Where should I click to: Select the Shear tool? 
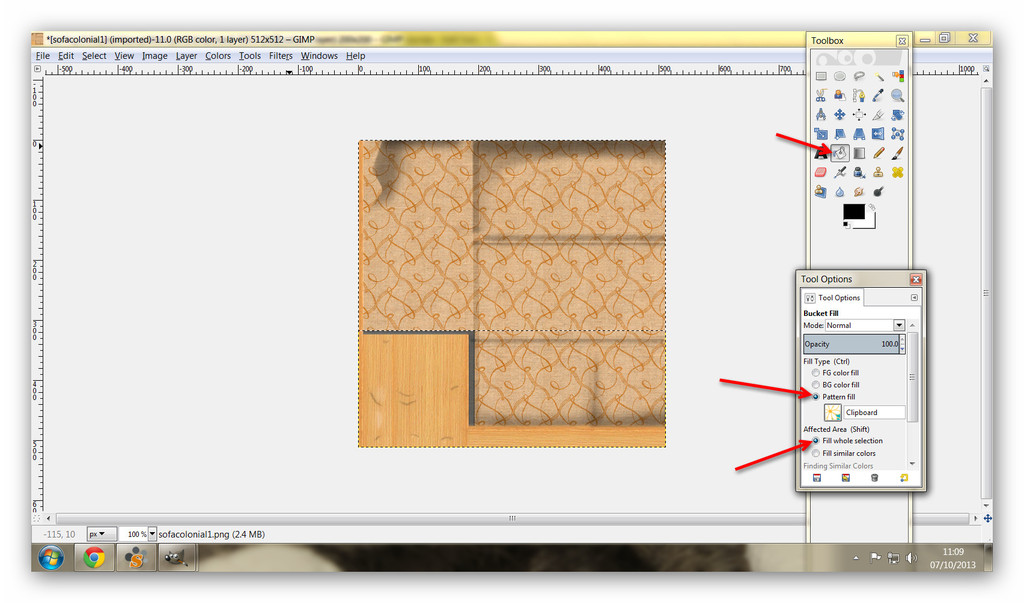tap(840, 134)
